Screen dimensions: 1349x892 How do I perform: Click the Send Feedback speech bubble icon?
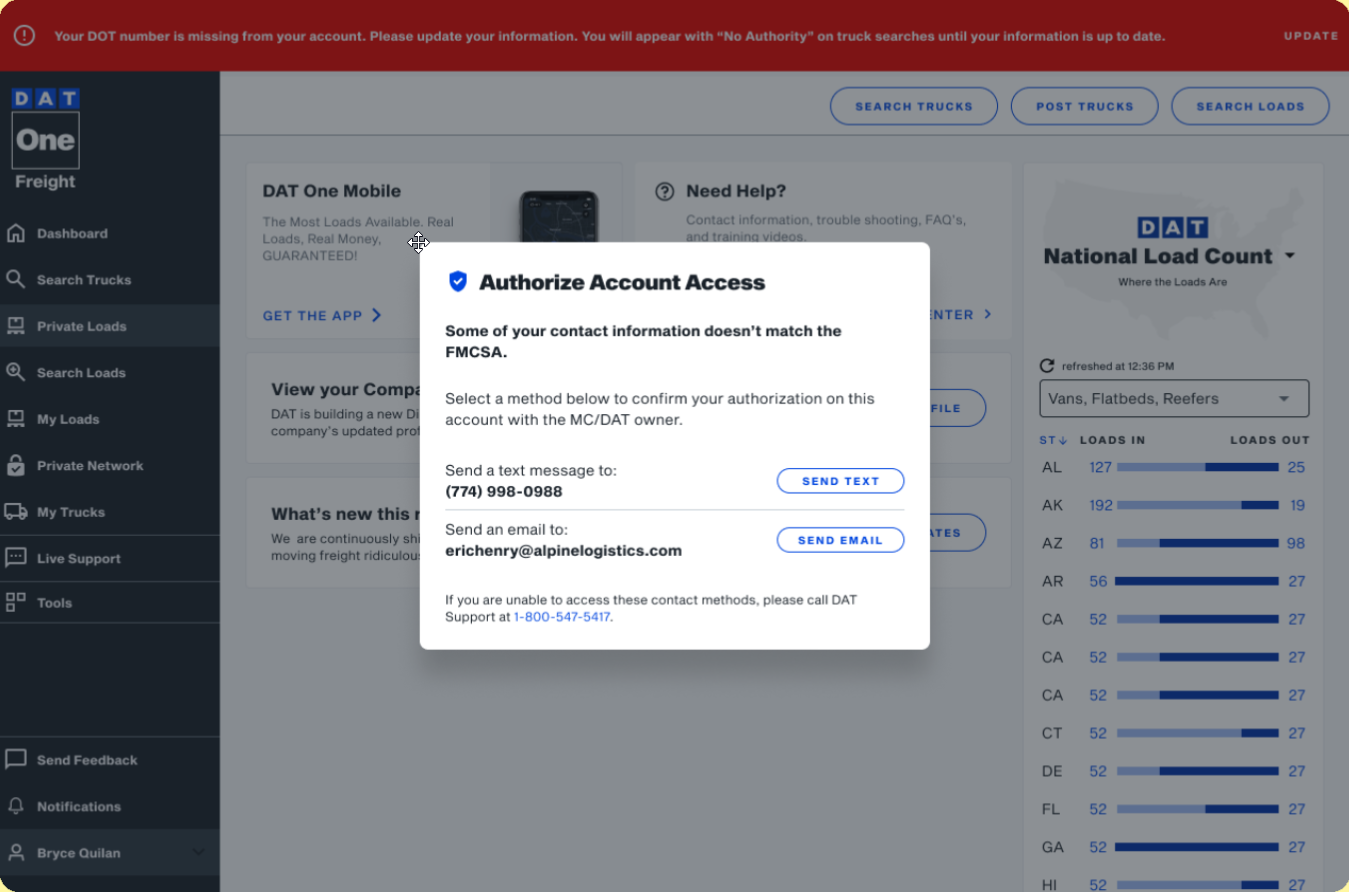(x=15, y=760)
